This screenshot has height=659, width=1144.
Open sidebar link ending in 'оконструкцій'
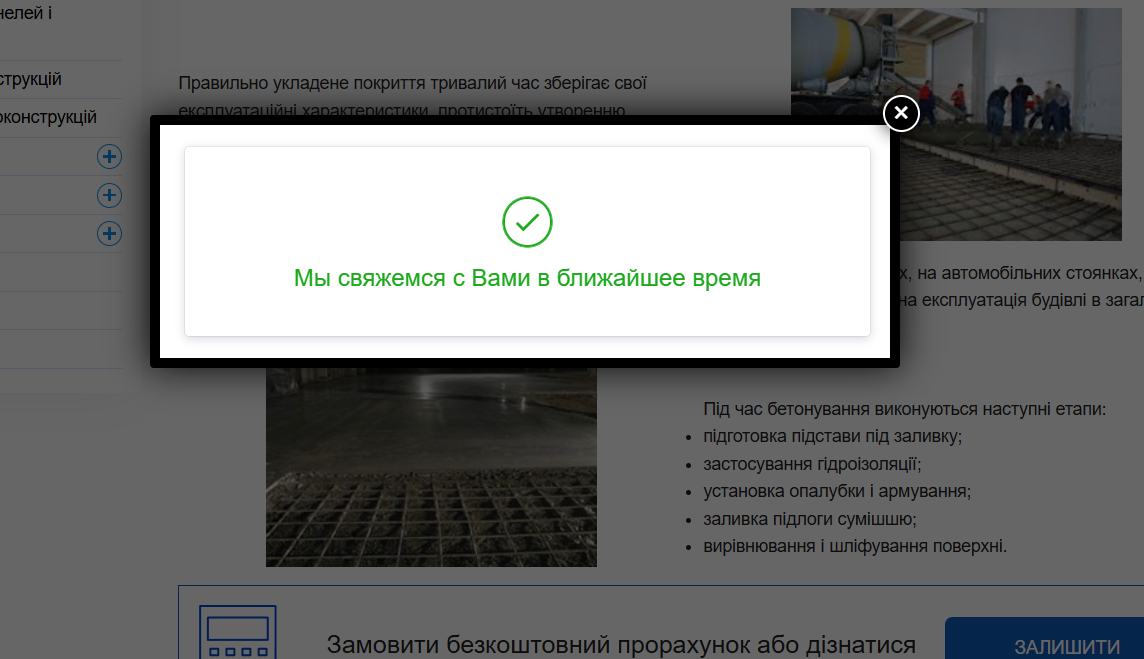click(x=48, y=117)
